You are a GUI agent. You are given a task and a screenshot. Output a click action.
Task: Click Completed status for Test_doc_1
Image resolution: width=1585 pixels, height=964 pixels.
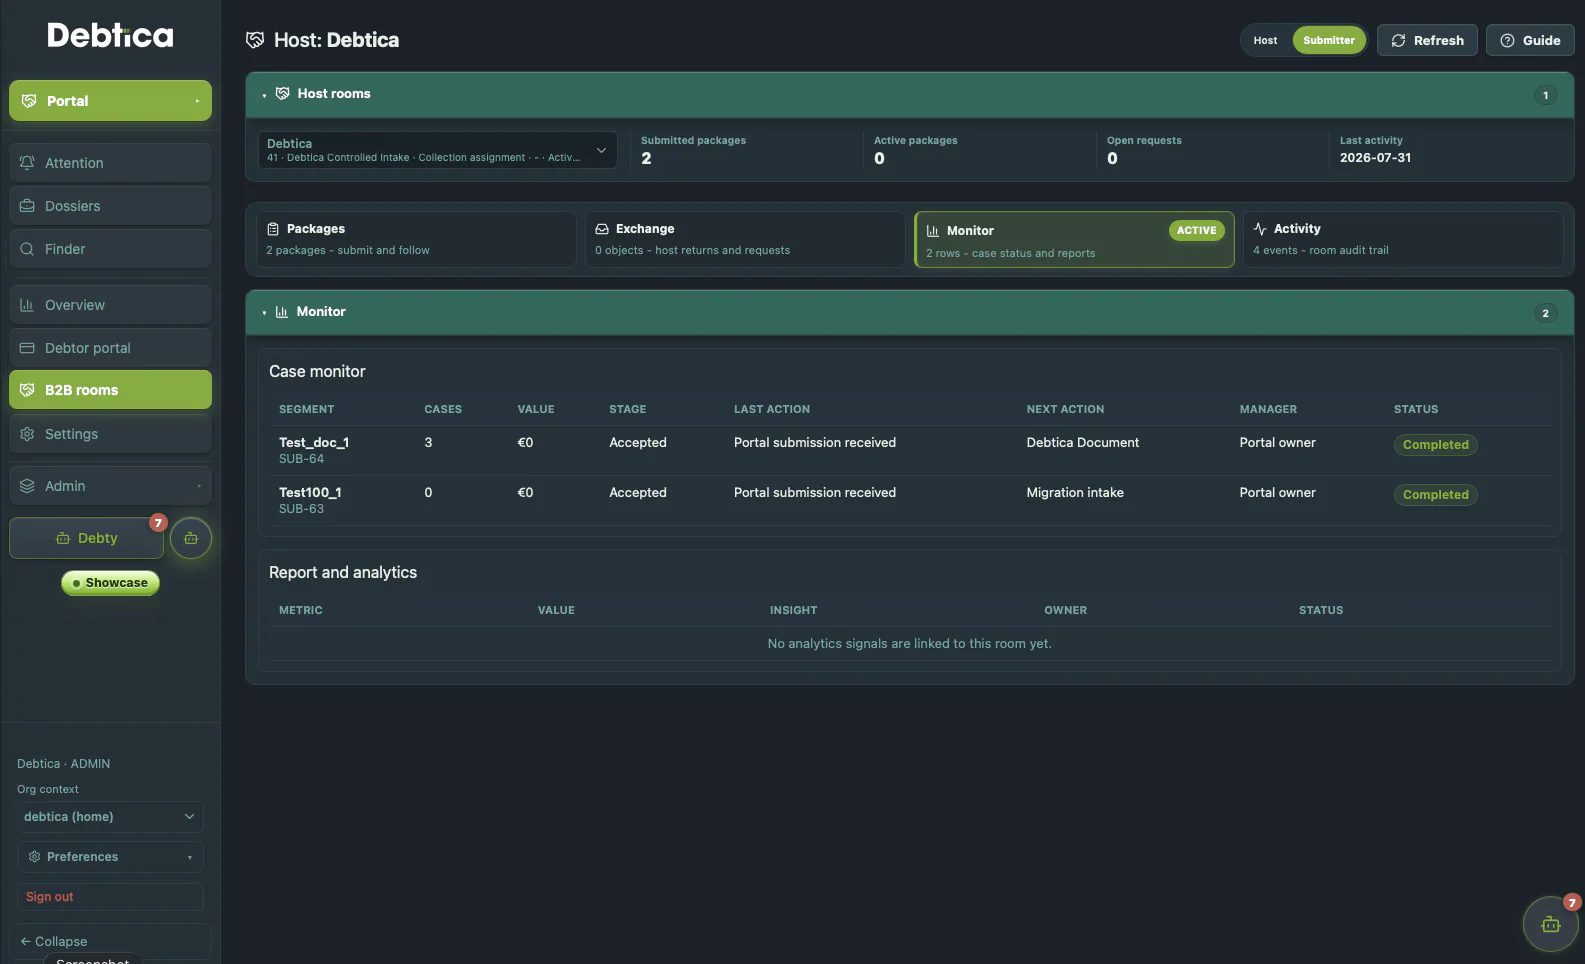[x=1435, y=445]
